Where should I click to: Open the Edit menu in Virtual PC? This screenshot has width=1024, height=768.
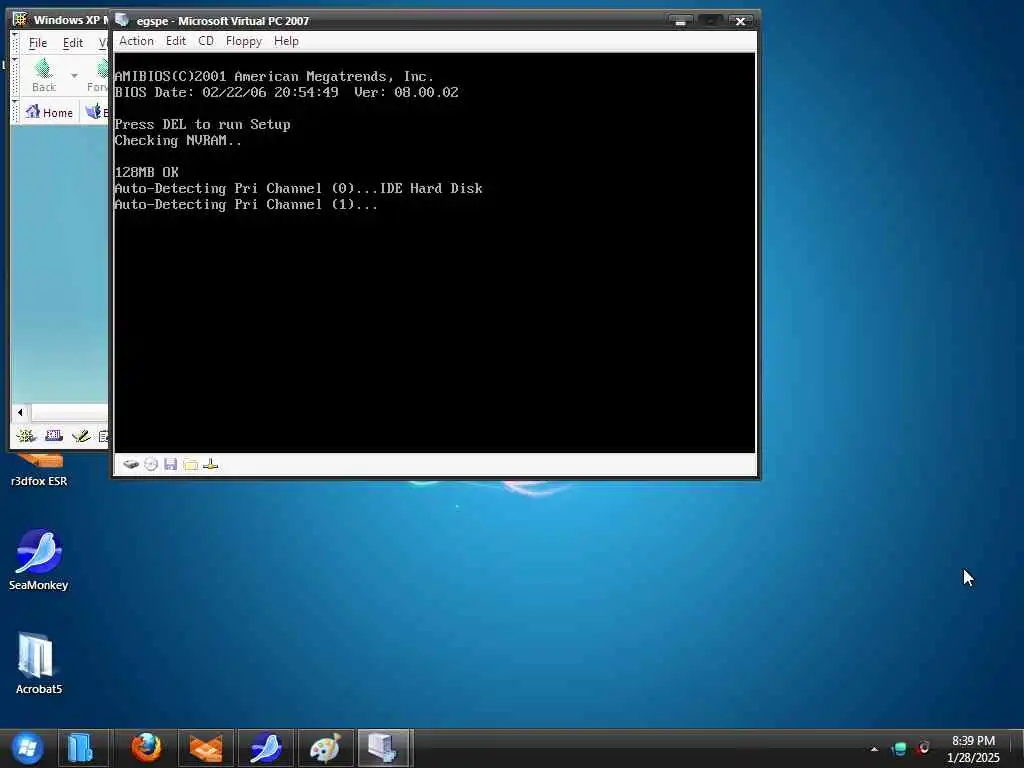(x=176, y=41)
